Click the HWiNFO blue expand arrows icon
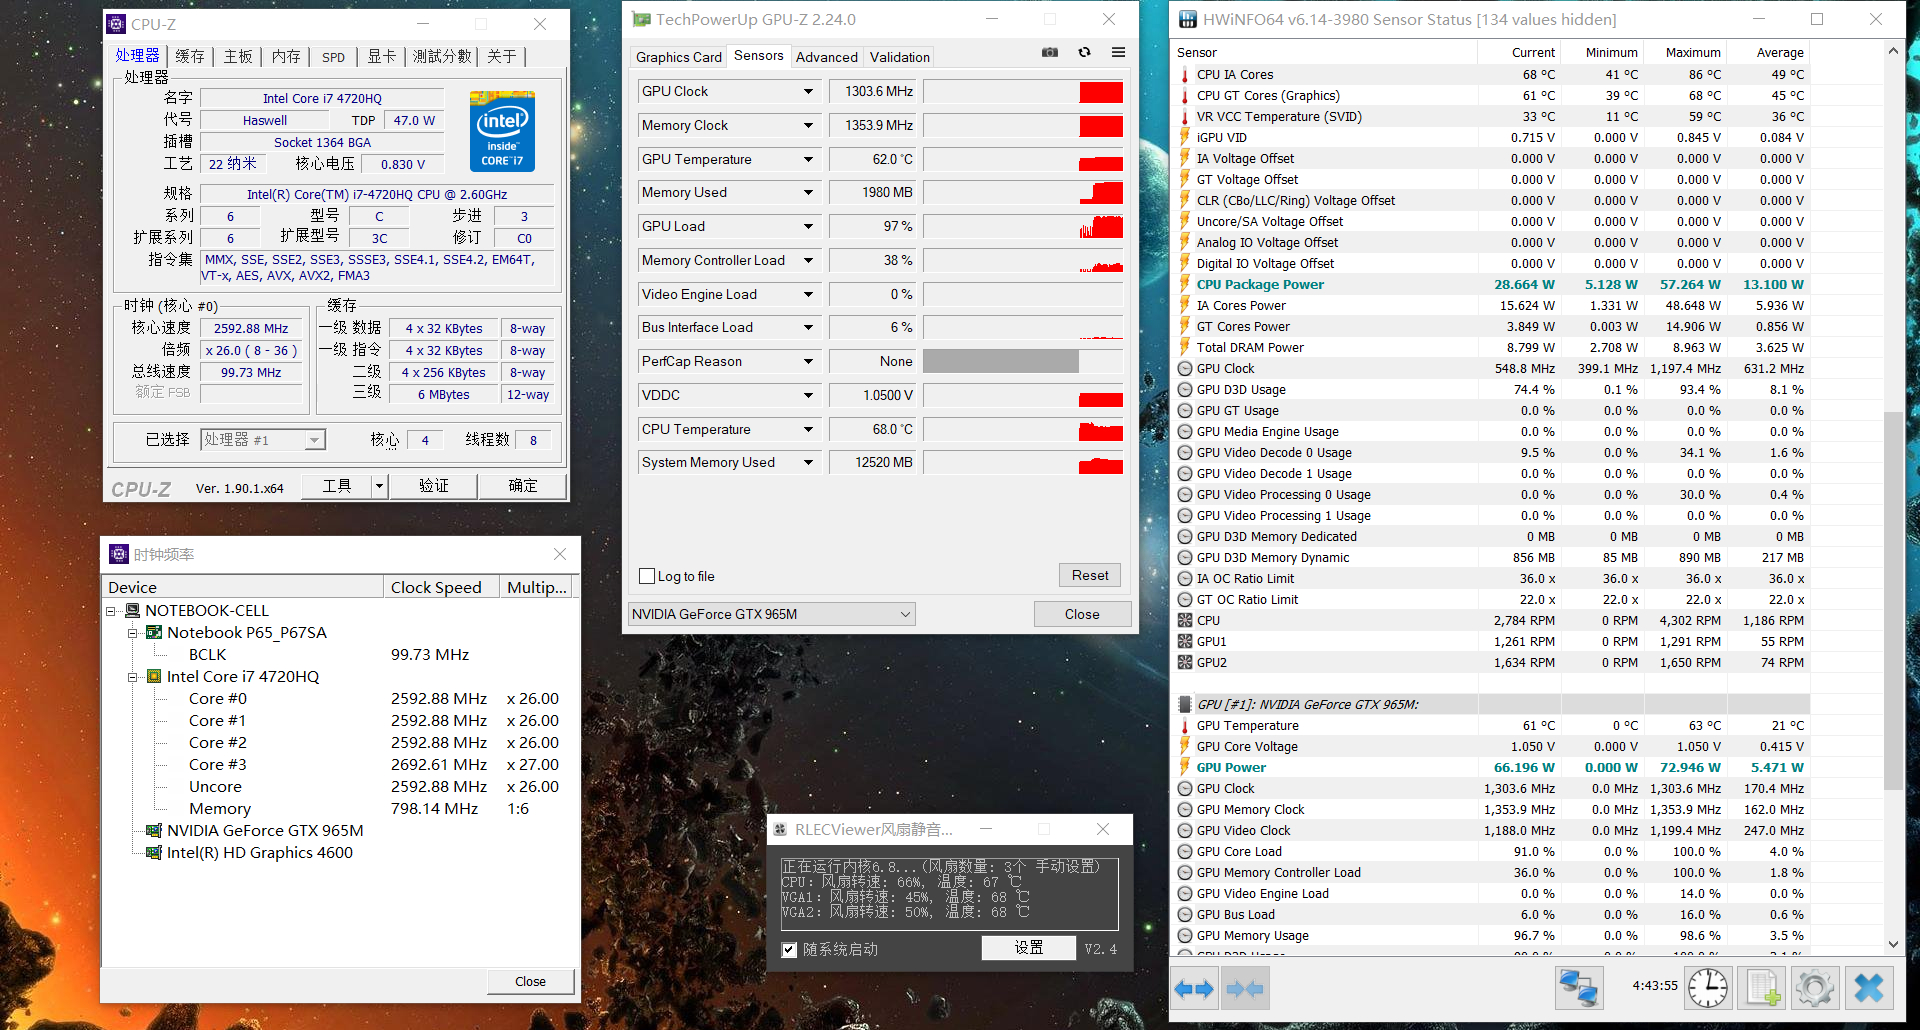1920x1030 pixels. coord(1194,989)
